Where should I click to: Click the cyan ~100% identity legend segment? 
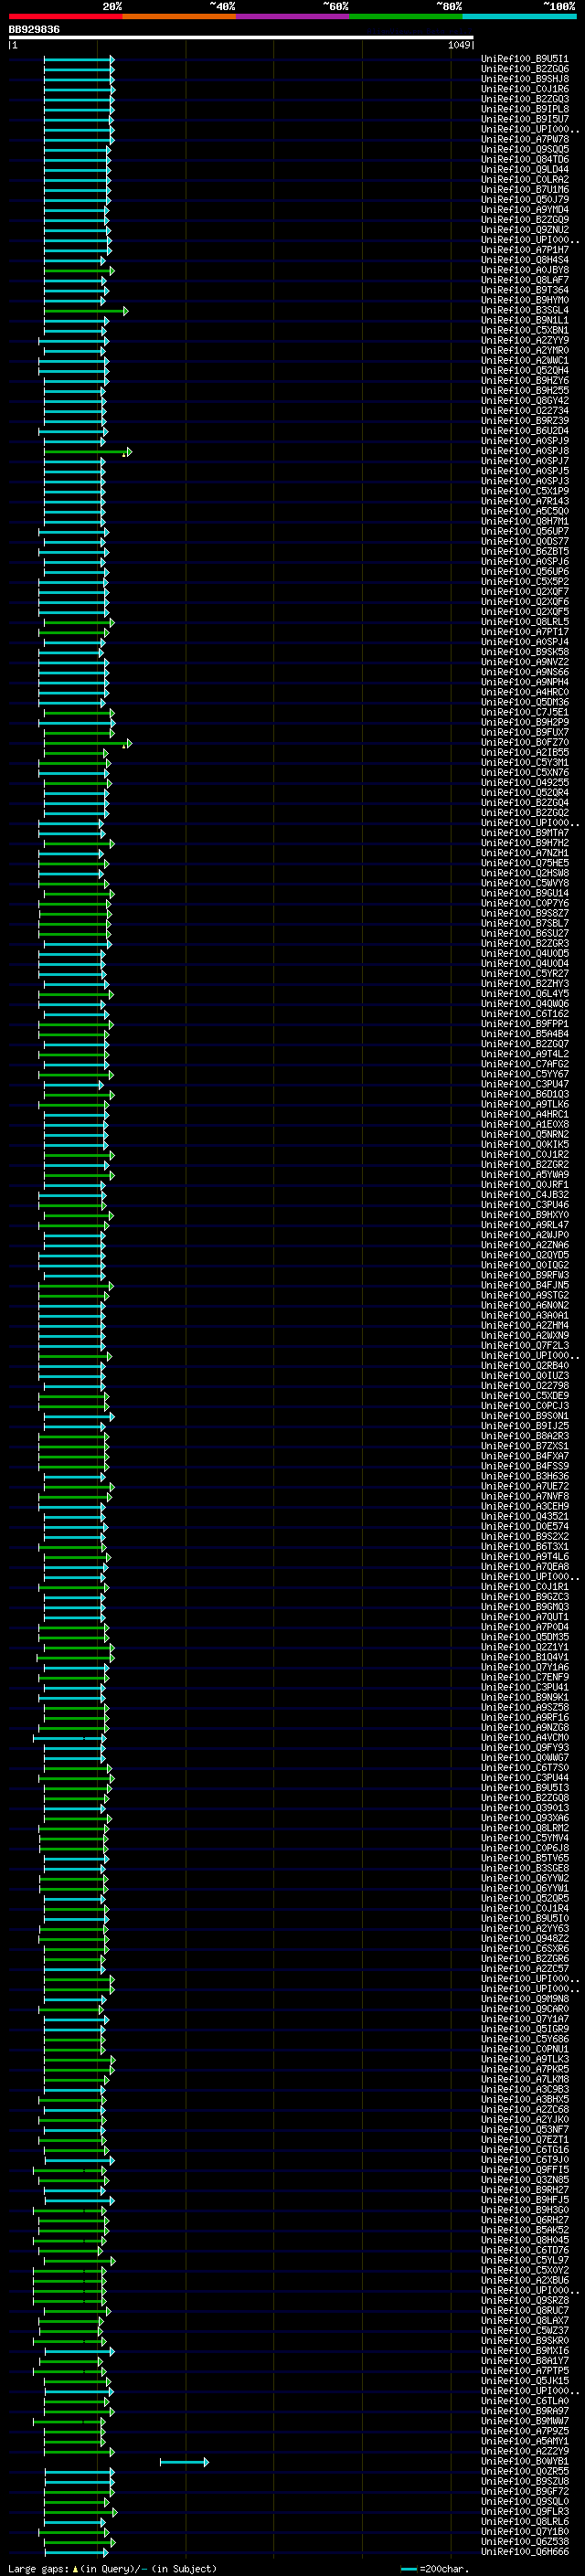pos(520,16)
